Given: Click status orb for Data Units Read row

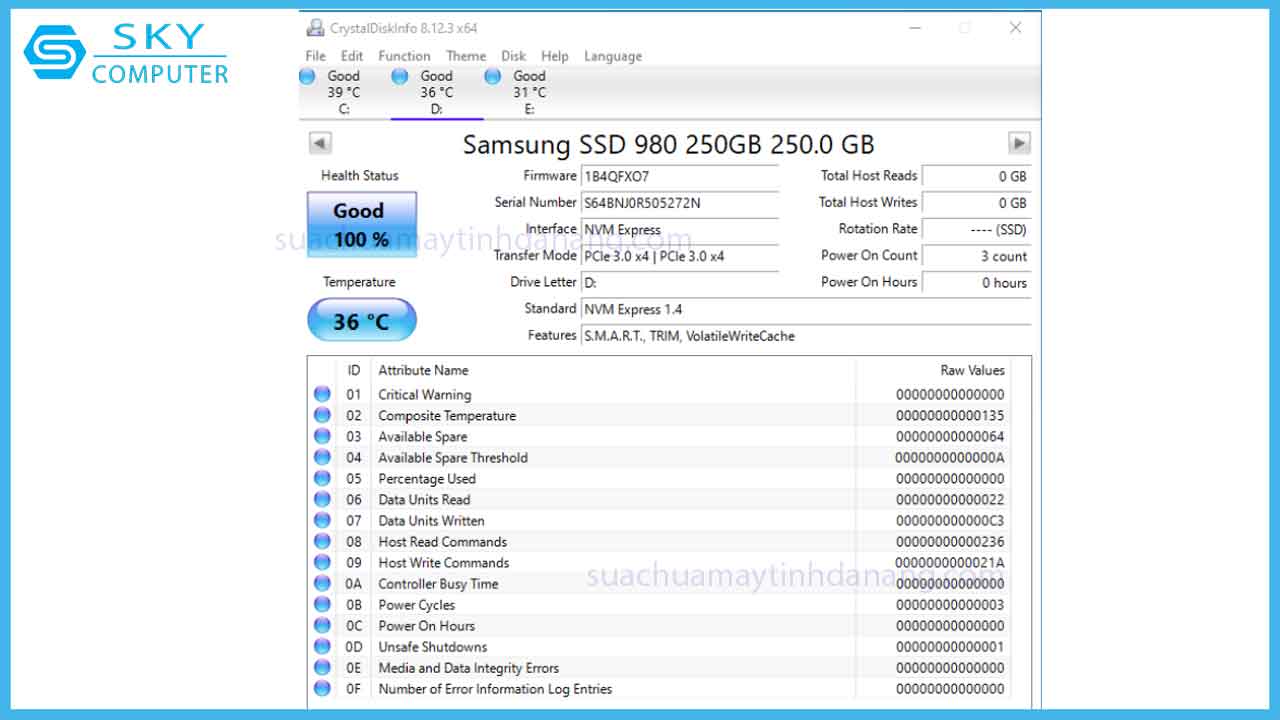Looking at the screenshot, I should tap(322, 499).
